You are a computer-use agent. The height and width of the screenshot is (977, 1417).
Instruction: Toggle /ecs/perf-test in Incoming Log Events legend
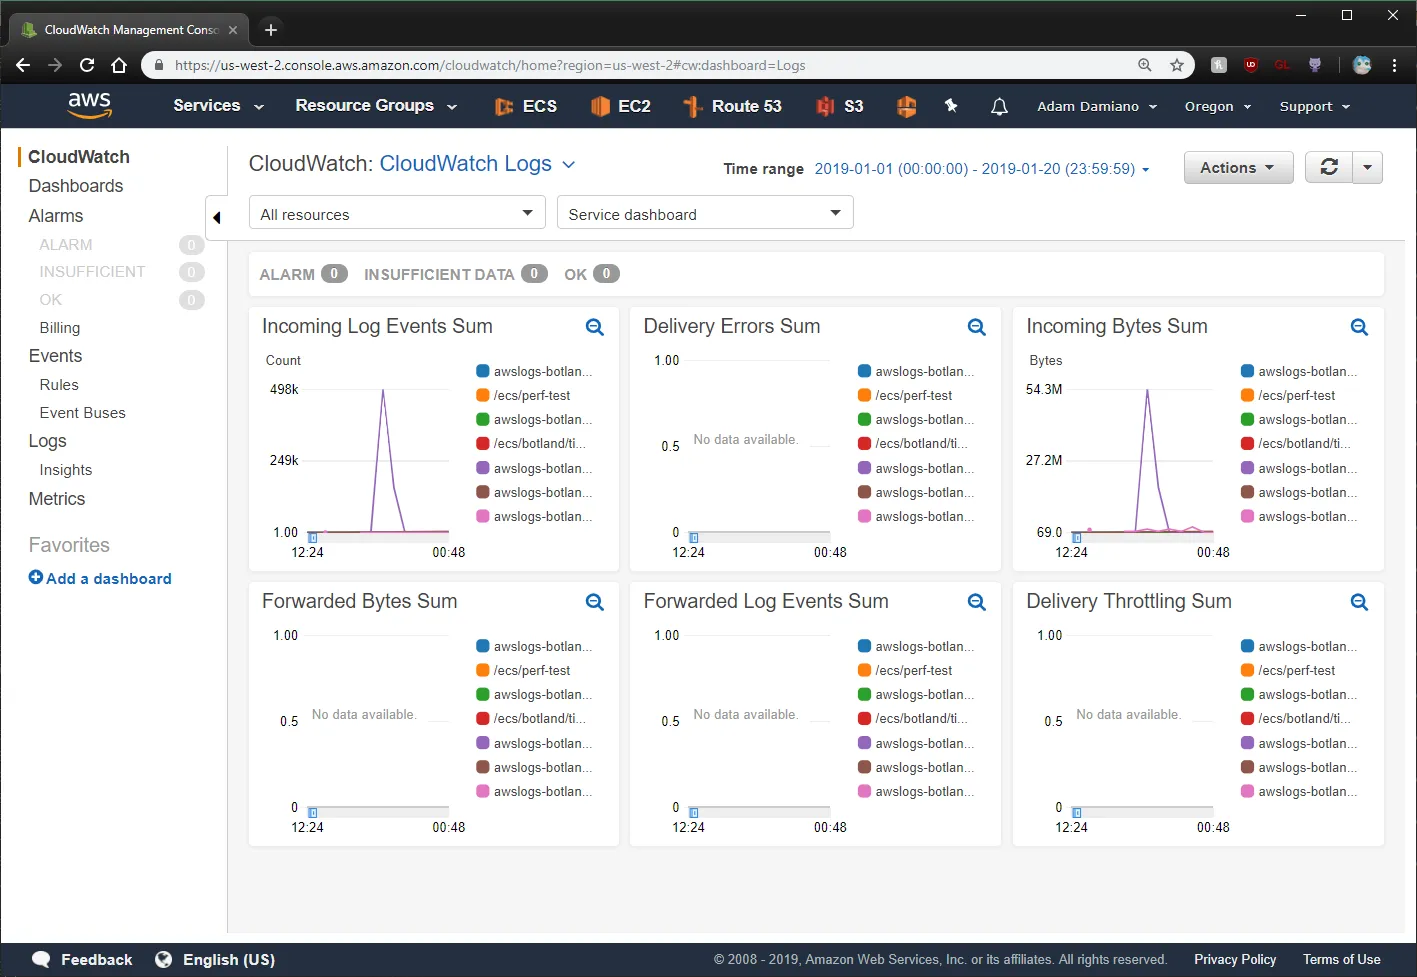click(523, 395)
